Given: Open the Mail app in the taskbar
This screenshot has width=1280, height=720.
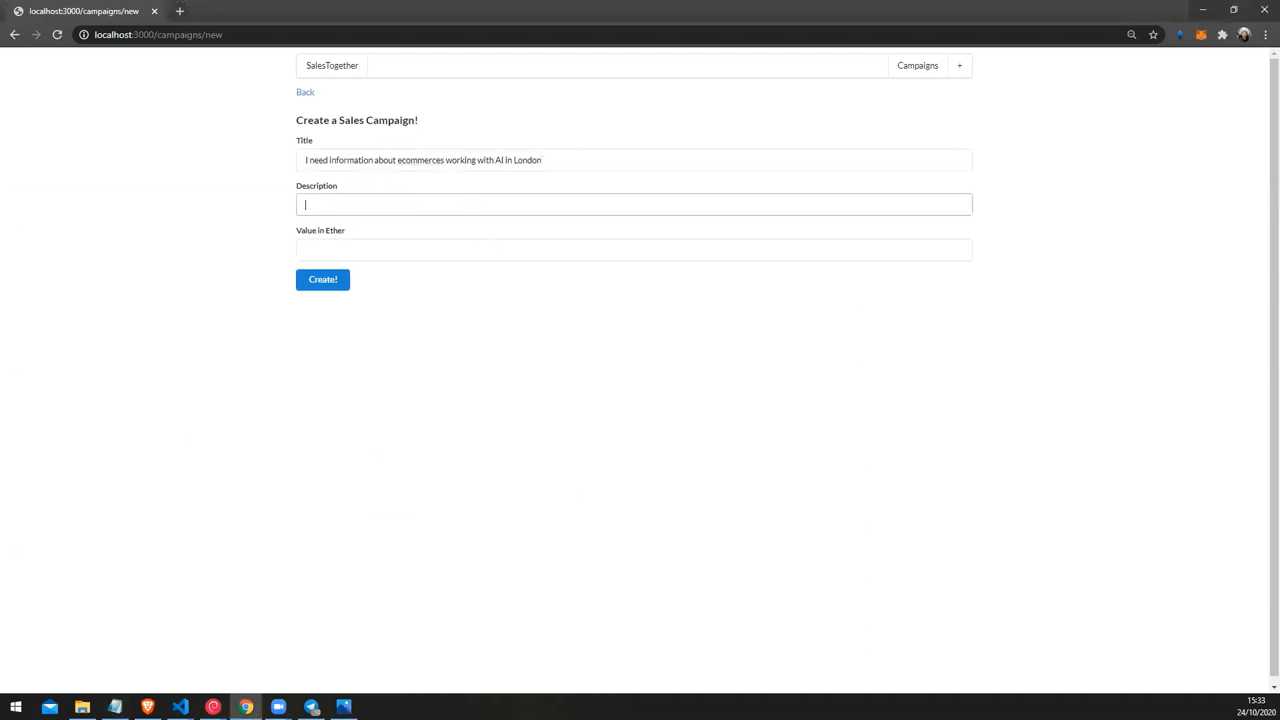Looking at the screenshot, I should pos(49,707).
